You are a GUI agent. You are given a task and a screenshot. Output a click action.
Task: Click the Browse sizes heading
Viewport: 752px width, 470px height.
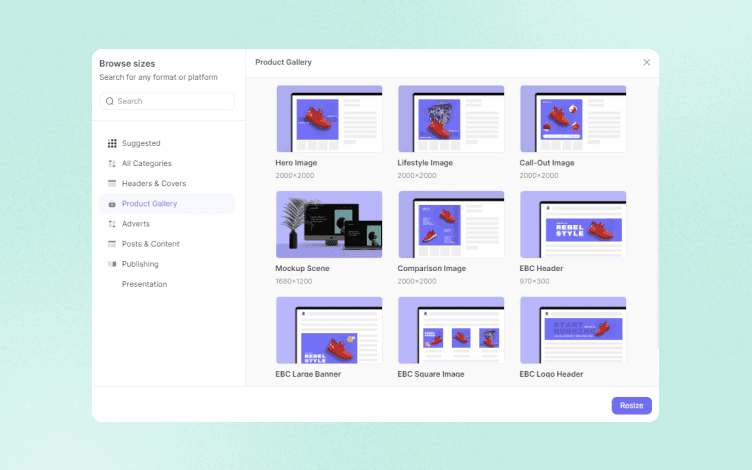(x=127, y=64)
